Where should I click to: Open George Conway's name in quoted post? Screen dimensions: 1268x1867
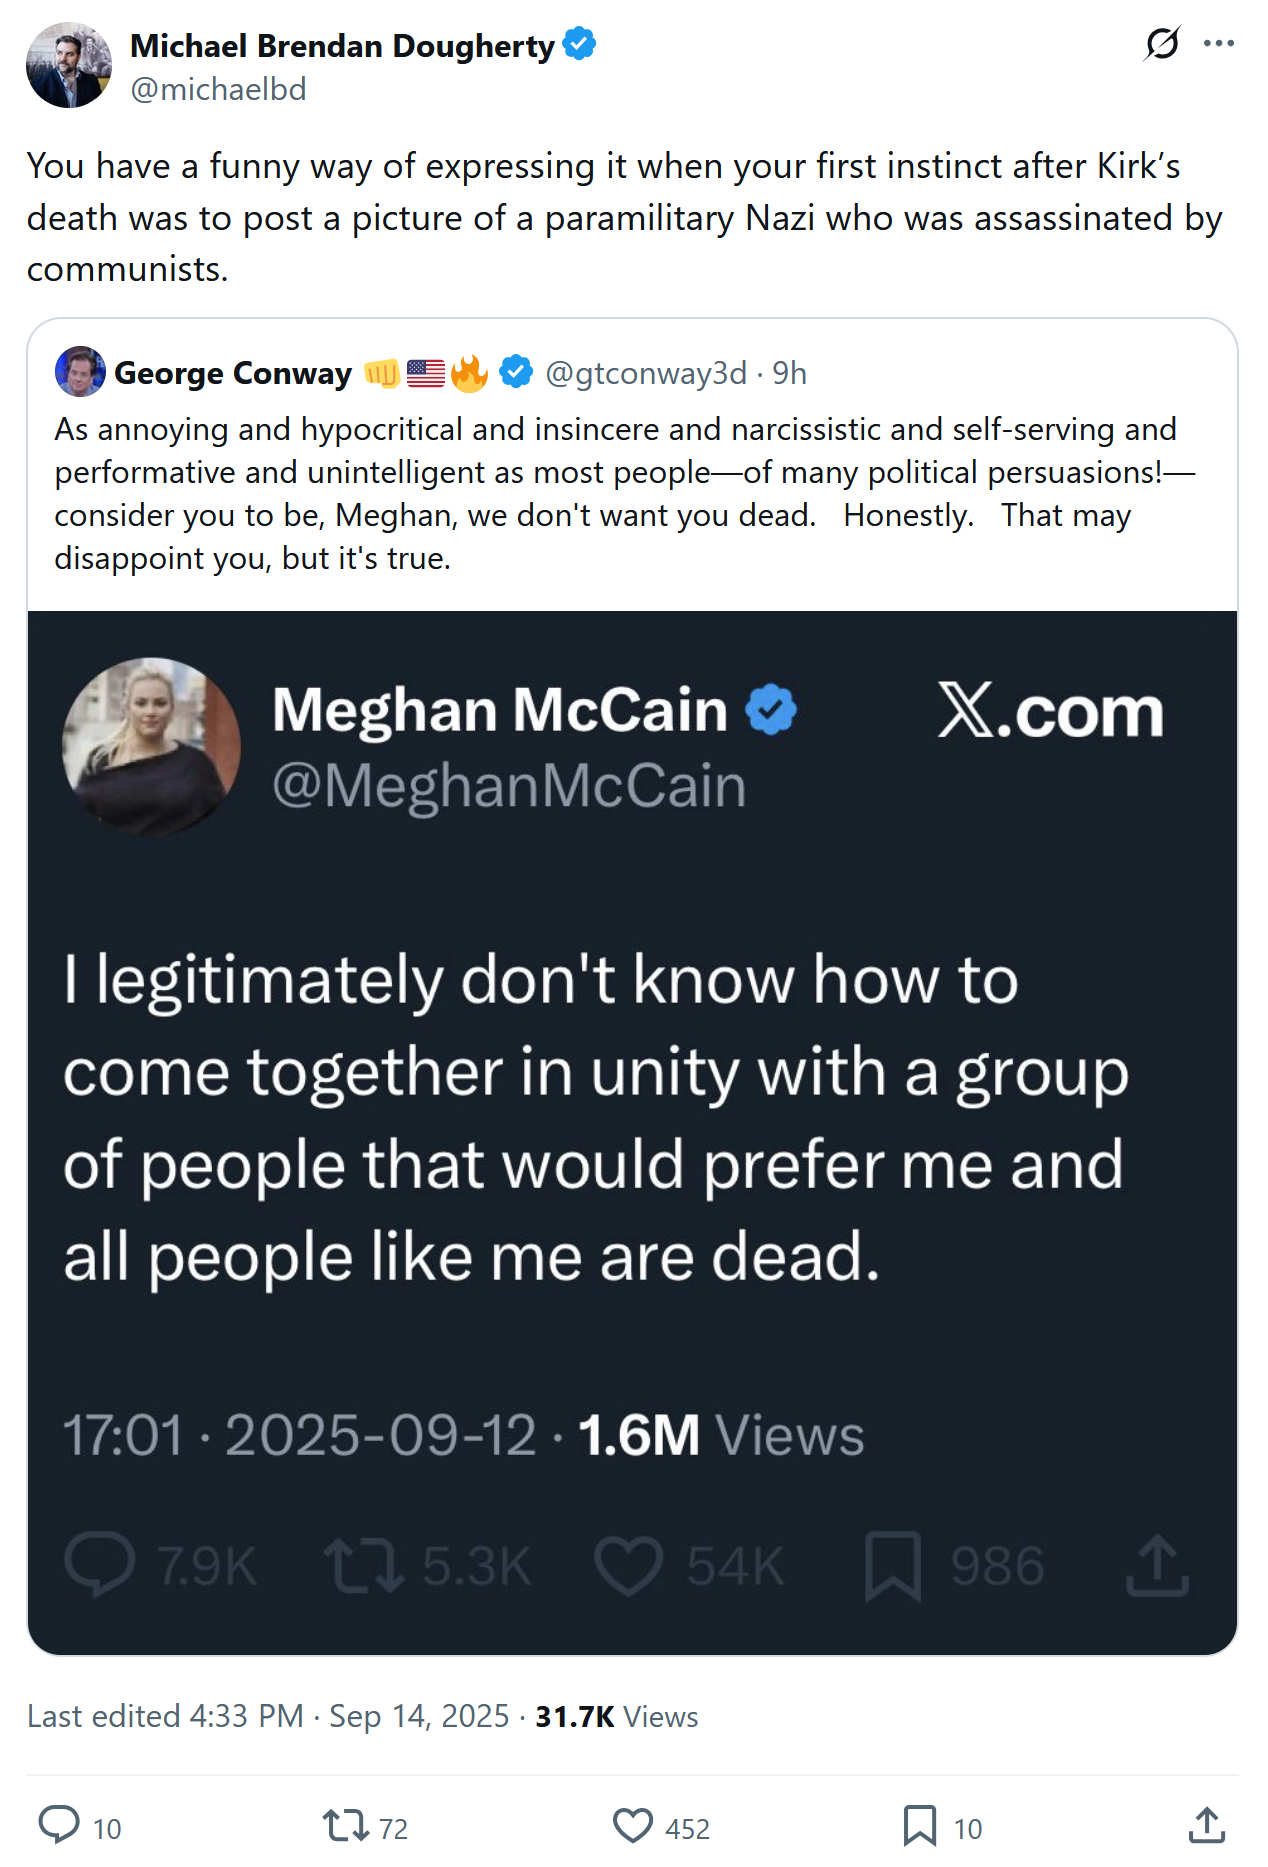tap(233, 373)
